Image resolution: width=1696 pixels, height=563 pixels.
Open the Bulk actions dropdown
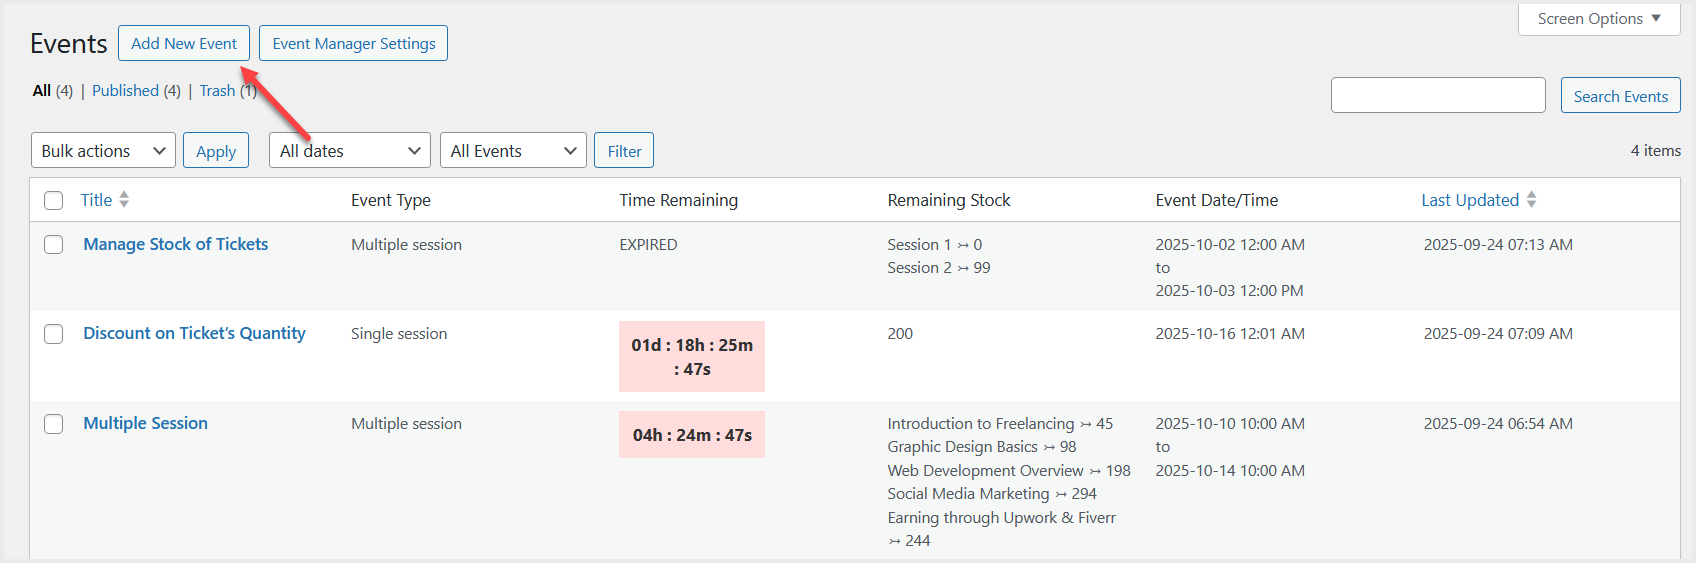click(x=103, y=151)
